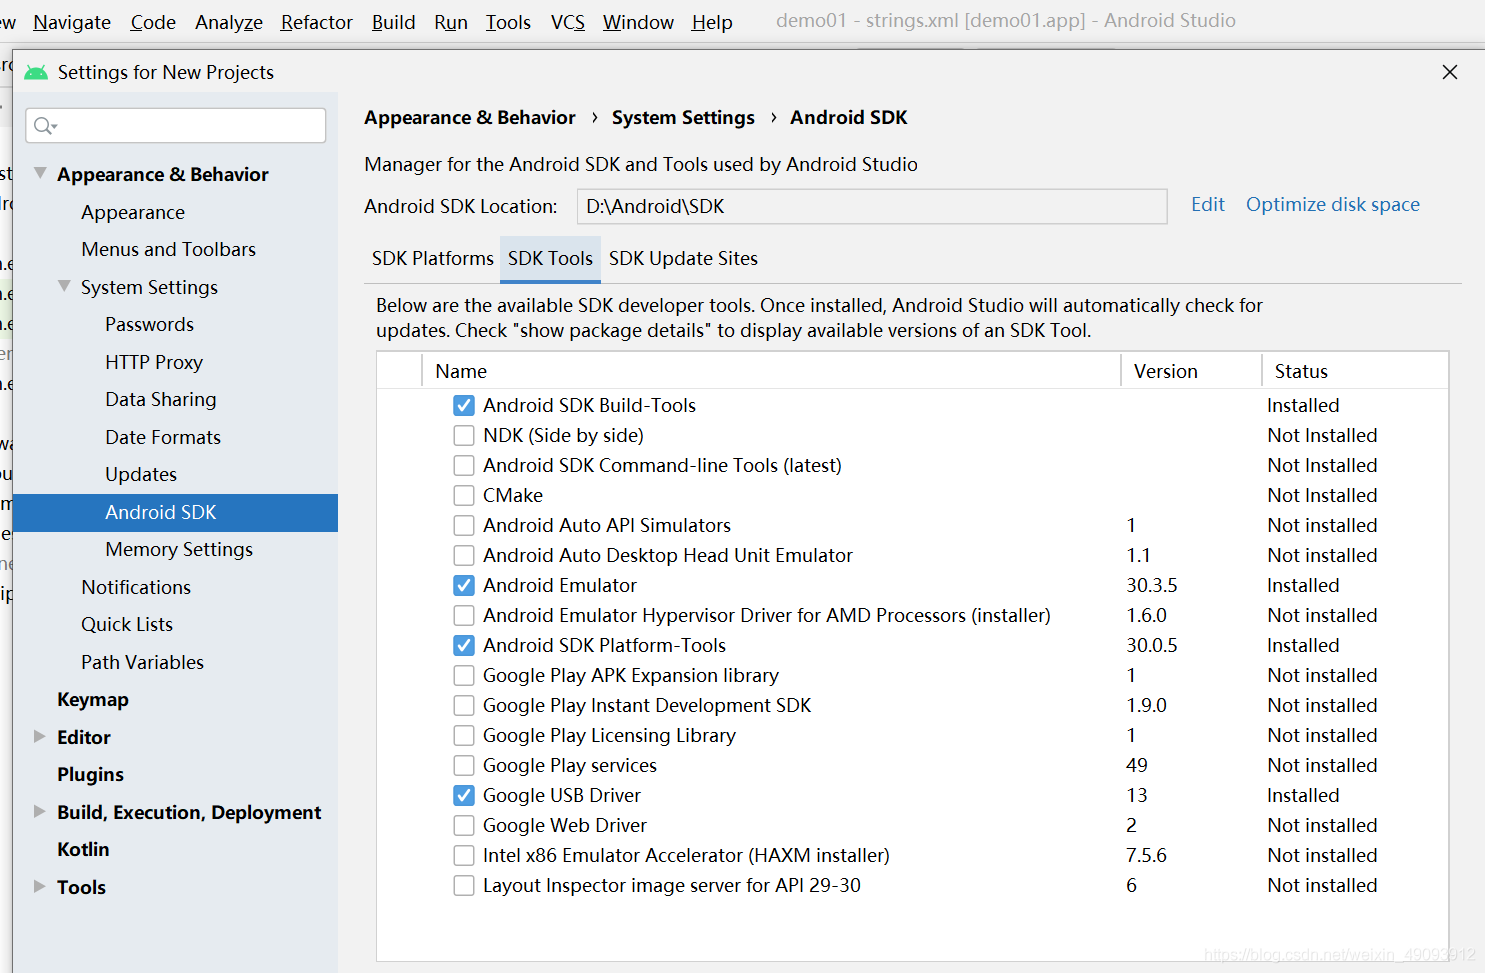Image resolution: width=1485 pixels, height=973 pixels.
Task: Select Appearance in settings tree
Action: (x=133, y=212)
